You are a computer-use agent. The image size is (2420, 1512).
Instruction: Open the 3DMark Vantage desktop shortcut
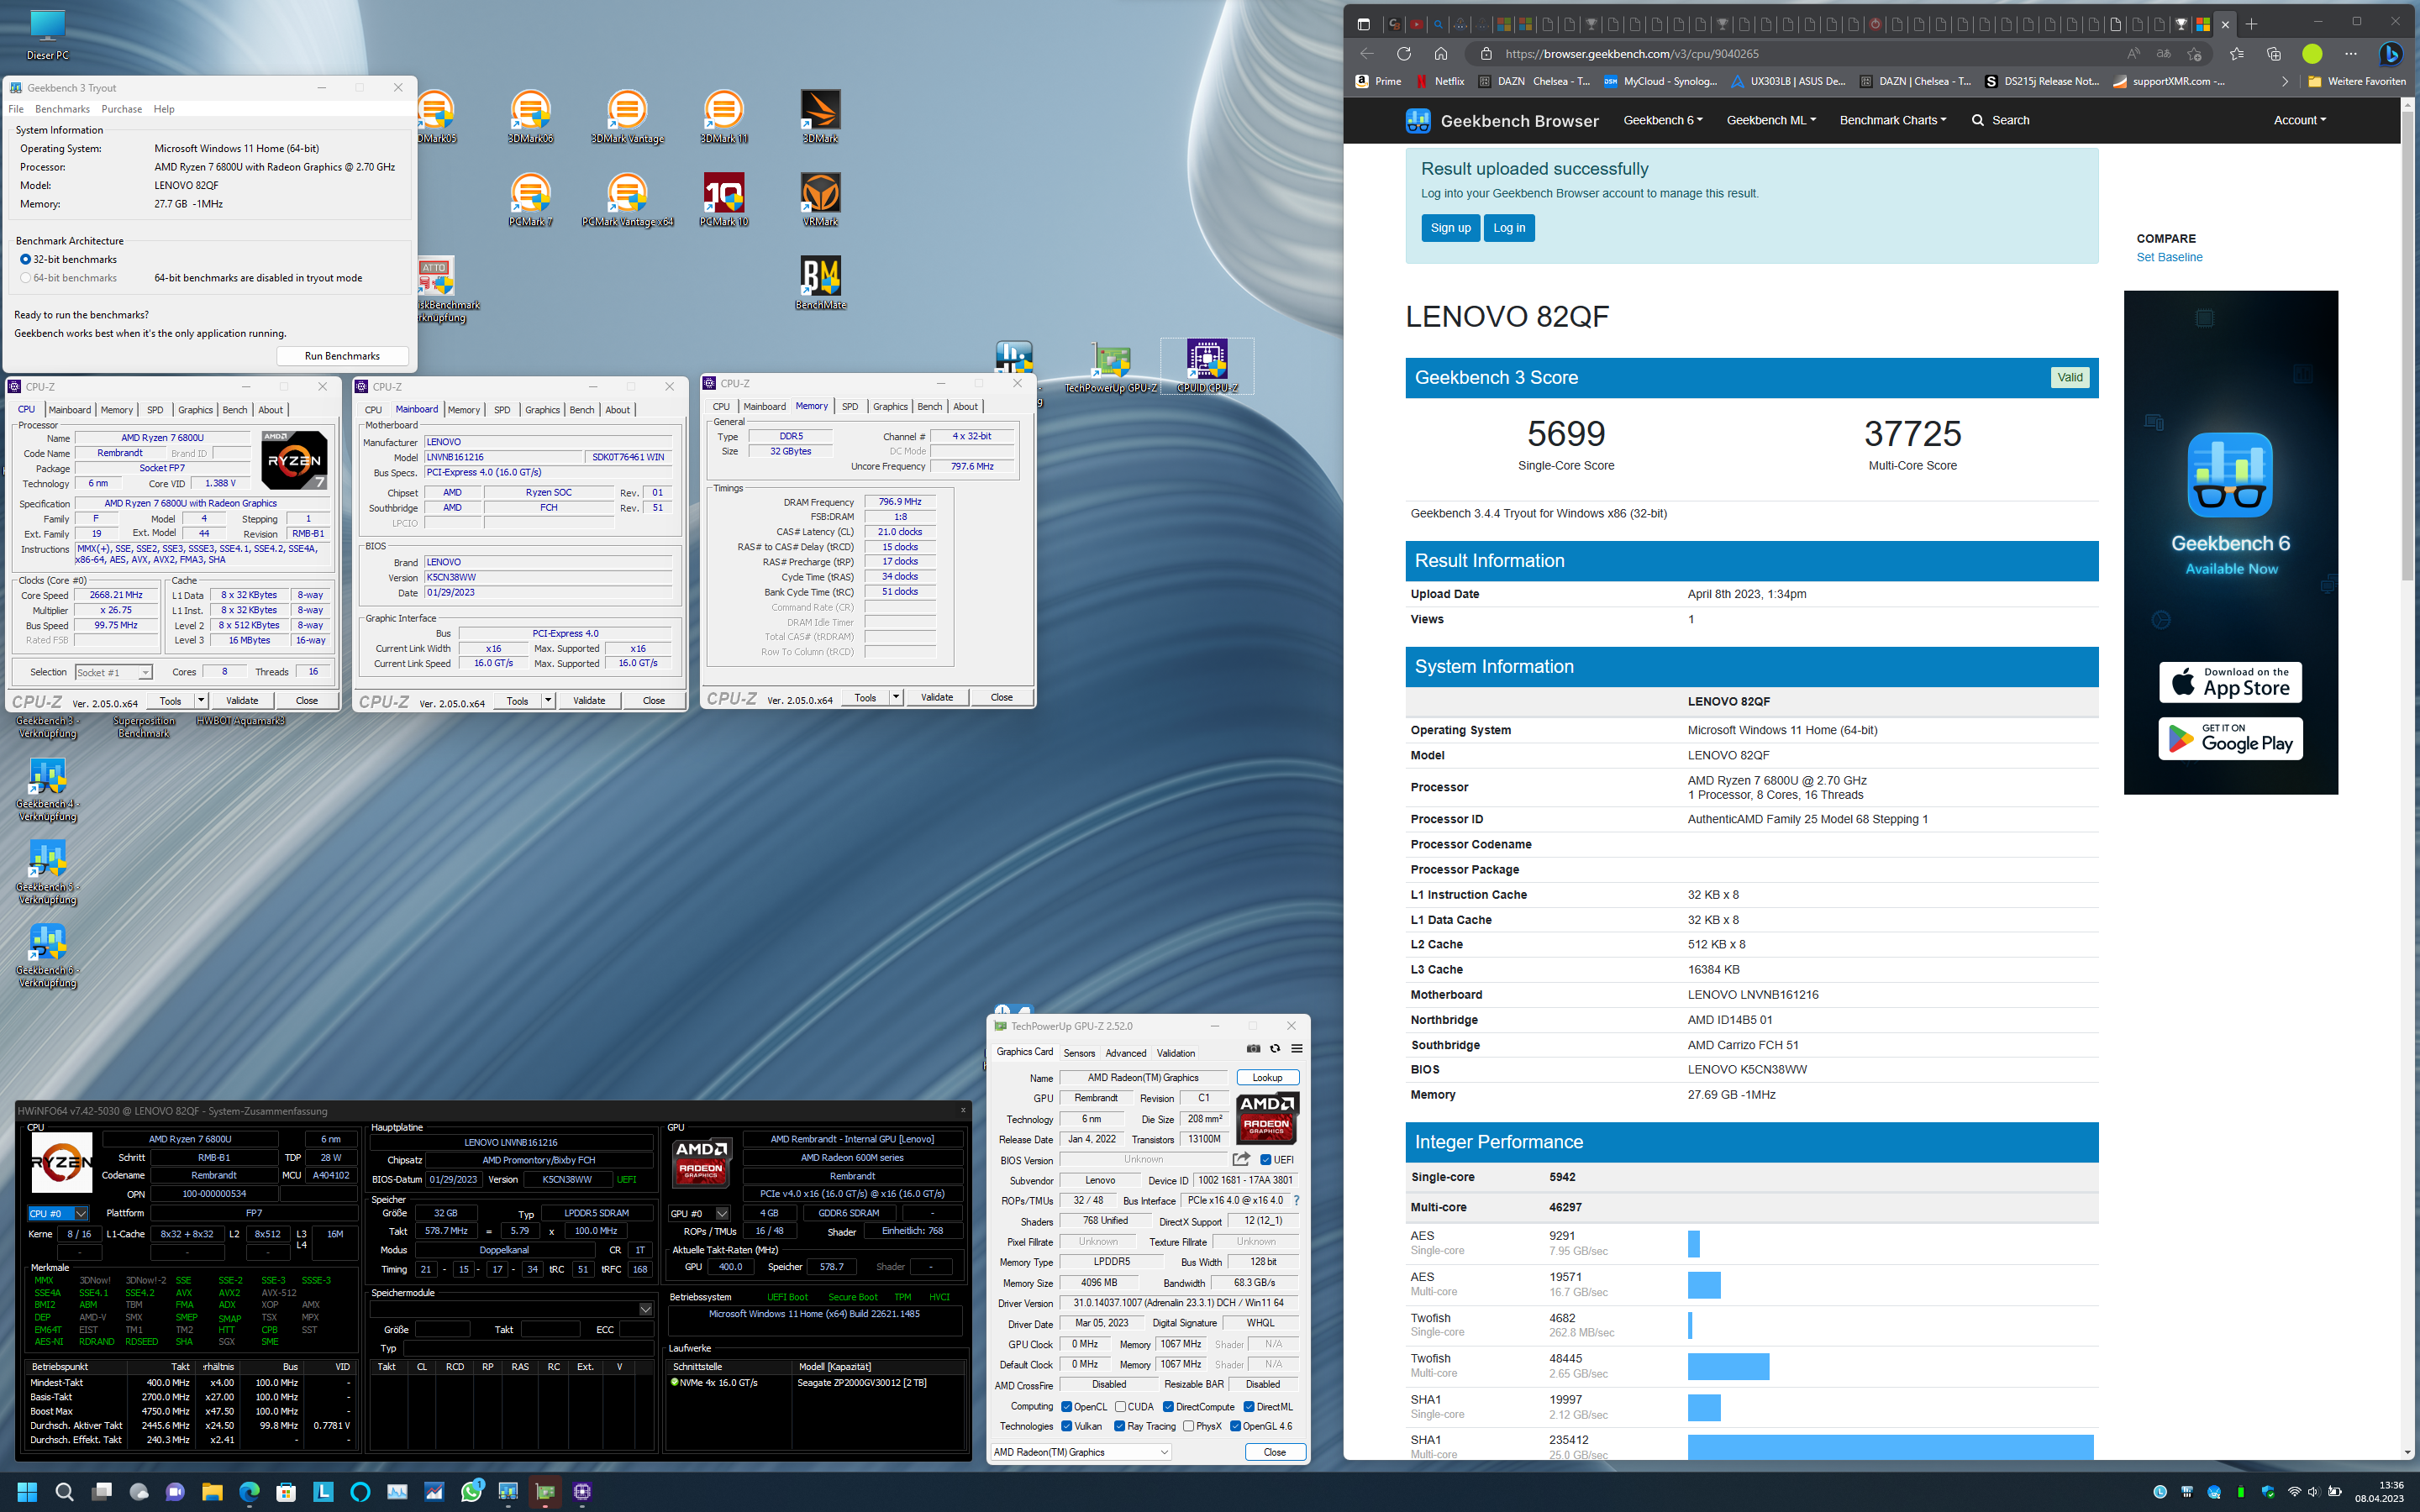point(627,117)
